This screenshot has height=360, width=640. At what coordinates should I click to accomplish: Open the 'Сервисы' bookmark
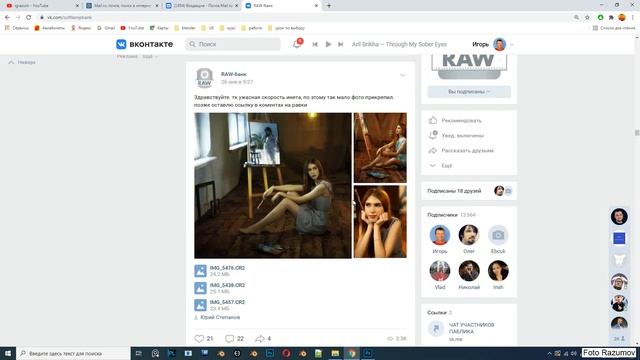(x=16, y=28)
